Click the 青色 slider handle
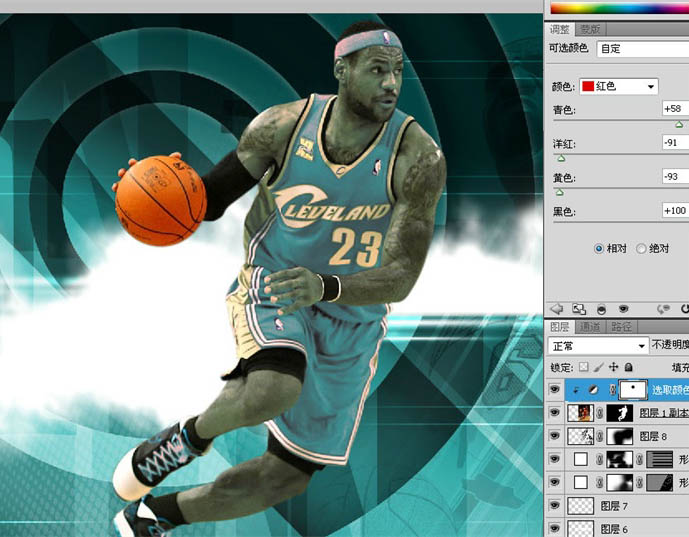Screen dimensions: 689x537 pyautogui.click(x=679, y=125)
